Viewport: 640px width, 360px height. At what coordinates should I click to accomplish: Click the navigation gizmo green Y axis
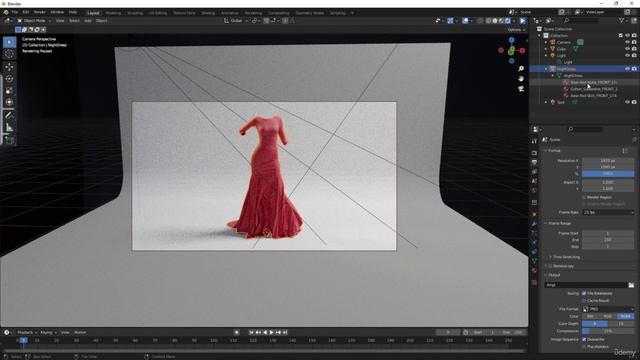[511, 51]
